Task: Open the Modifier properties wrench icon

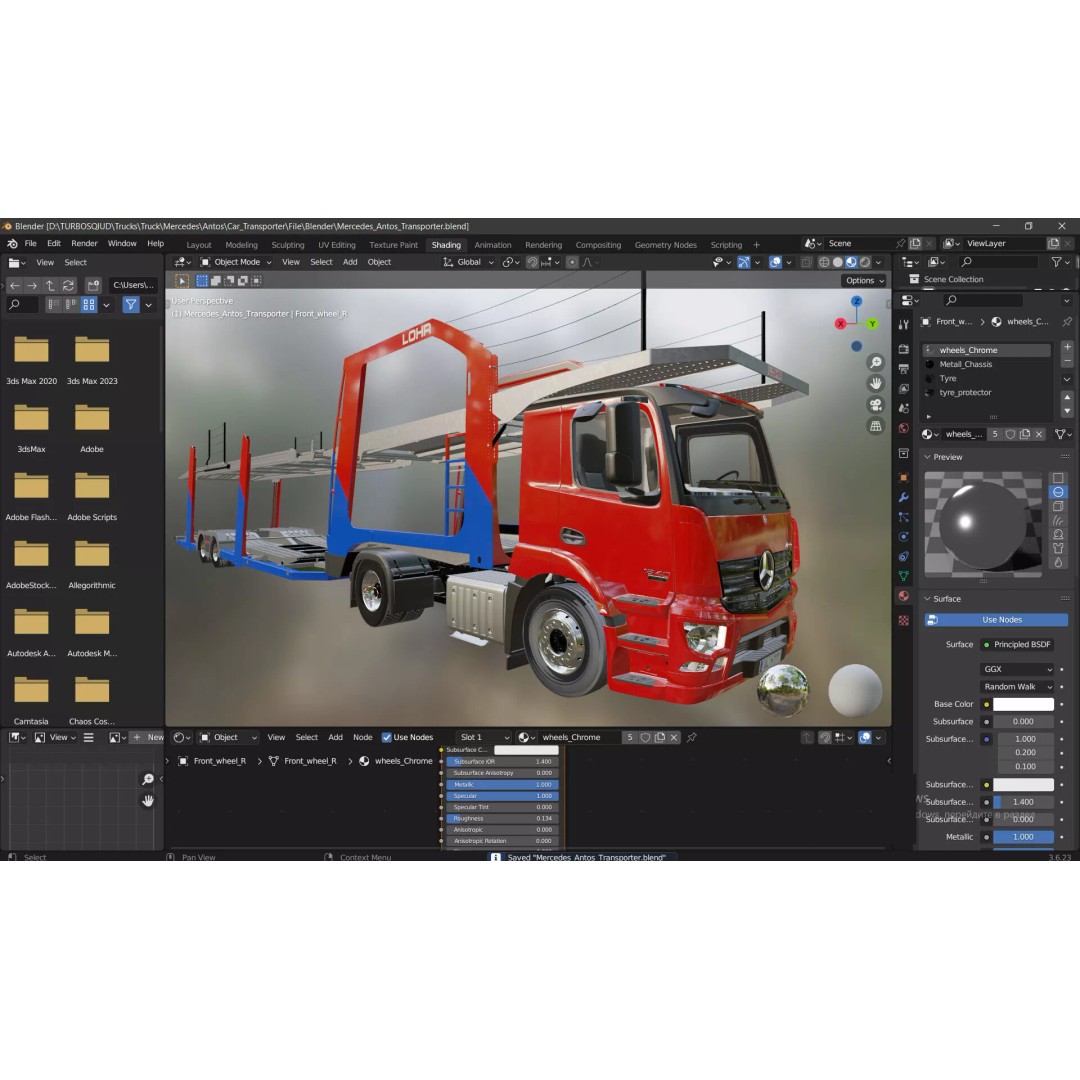Action: 904,497
